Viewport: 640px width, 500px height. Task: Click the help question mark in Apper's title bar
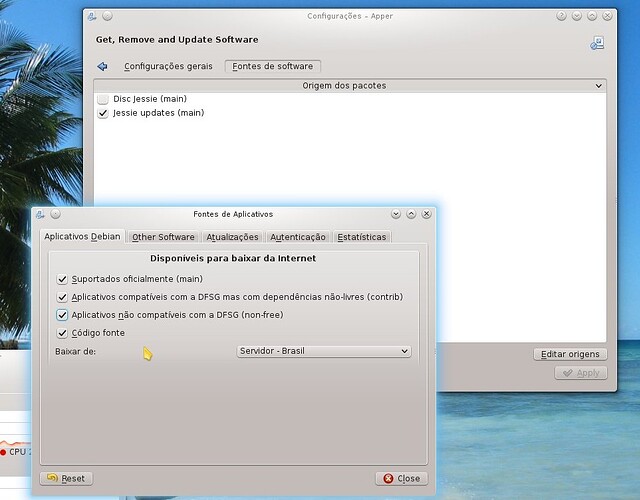coord(562,17)
